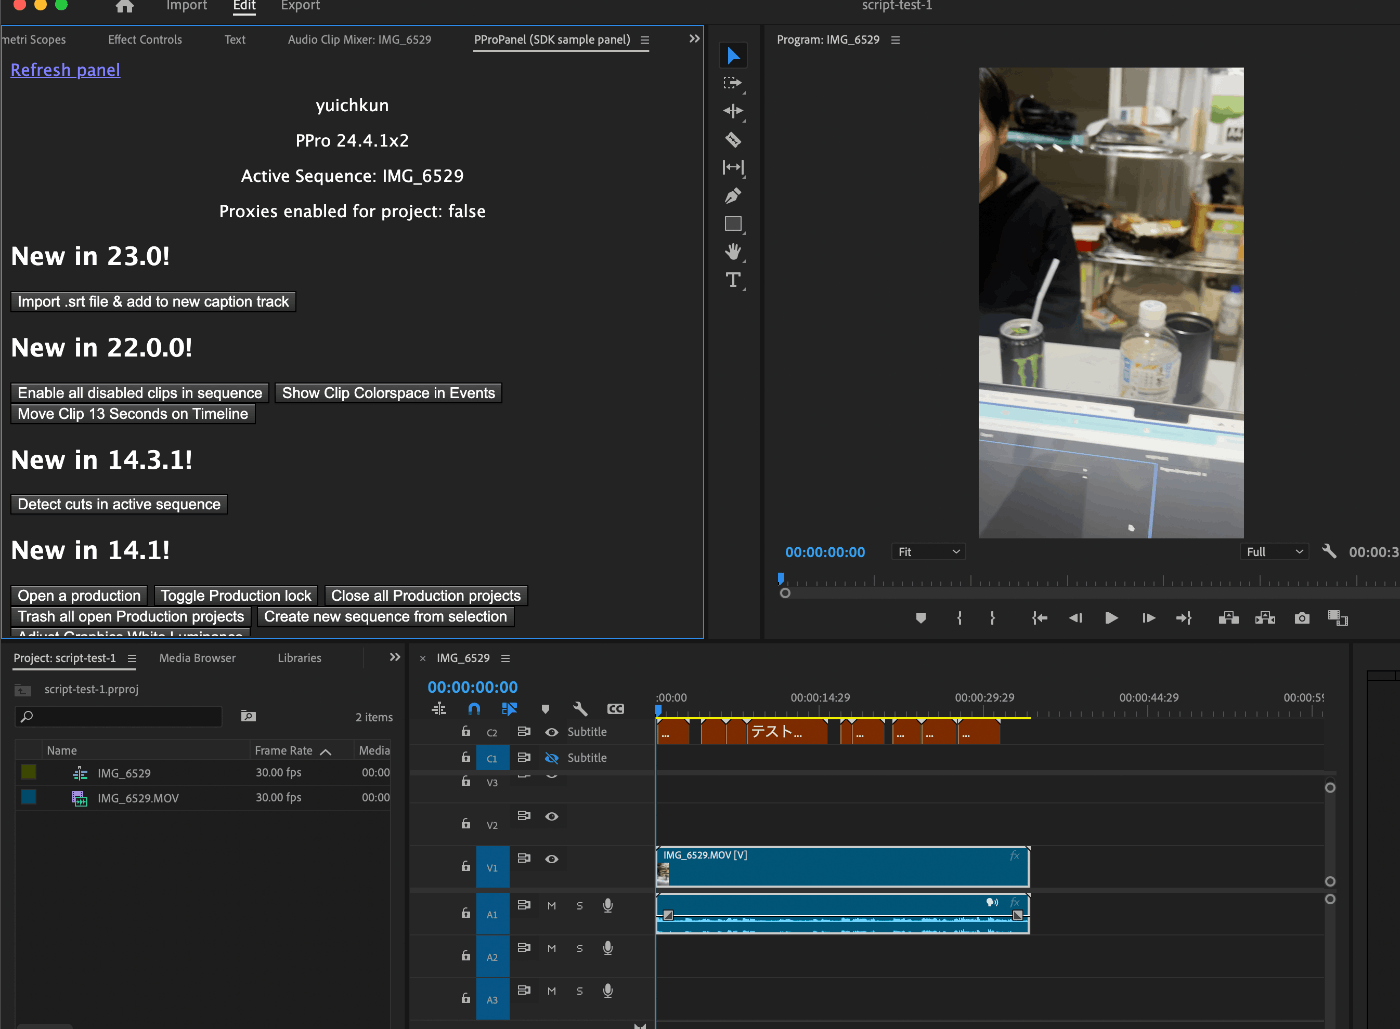This screenshot has height=1029, width=1400.
Task: Click Export Frame camera icon
Action: 1302,618
